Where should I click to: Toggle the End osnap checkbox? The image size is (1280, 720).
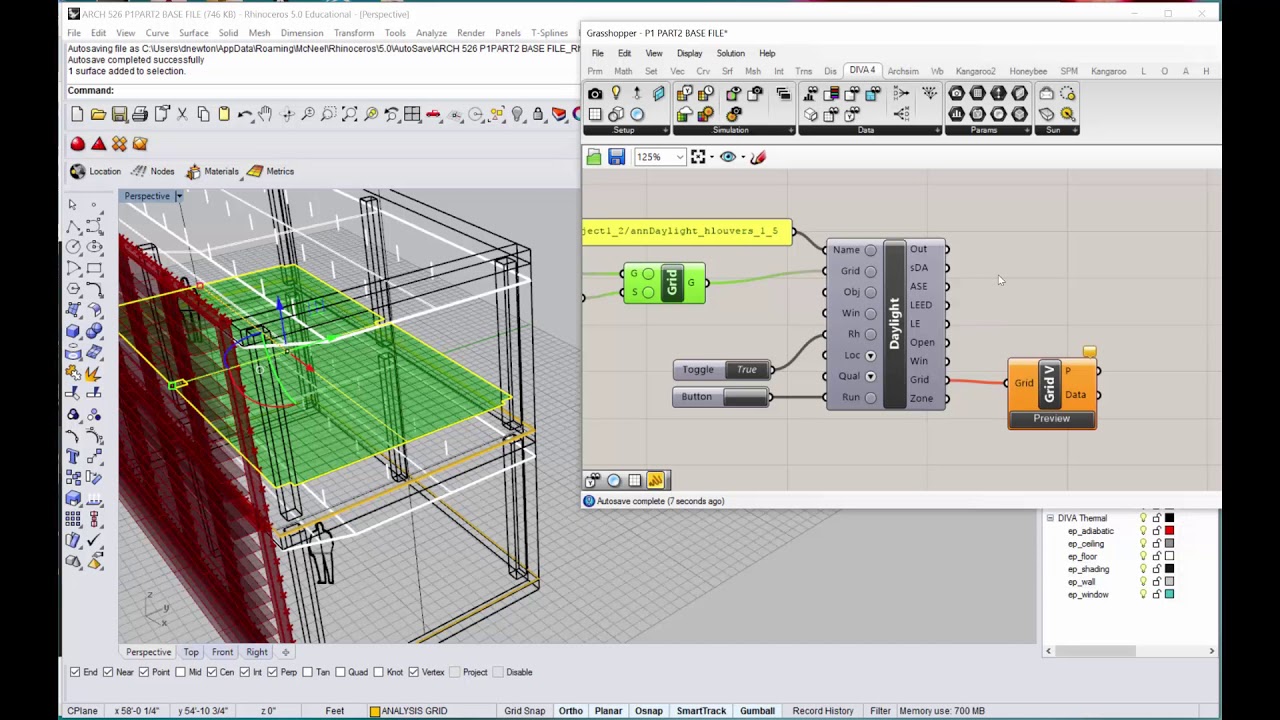75,672
